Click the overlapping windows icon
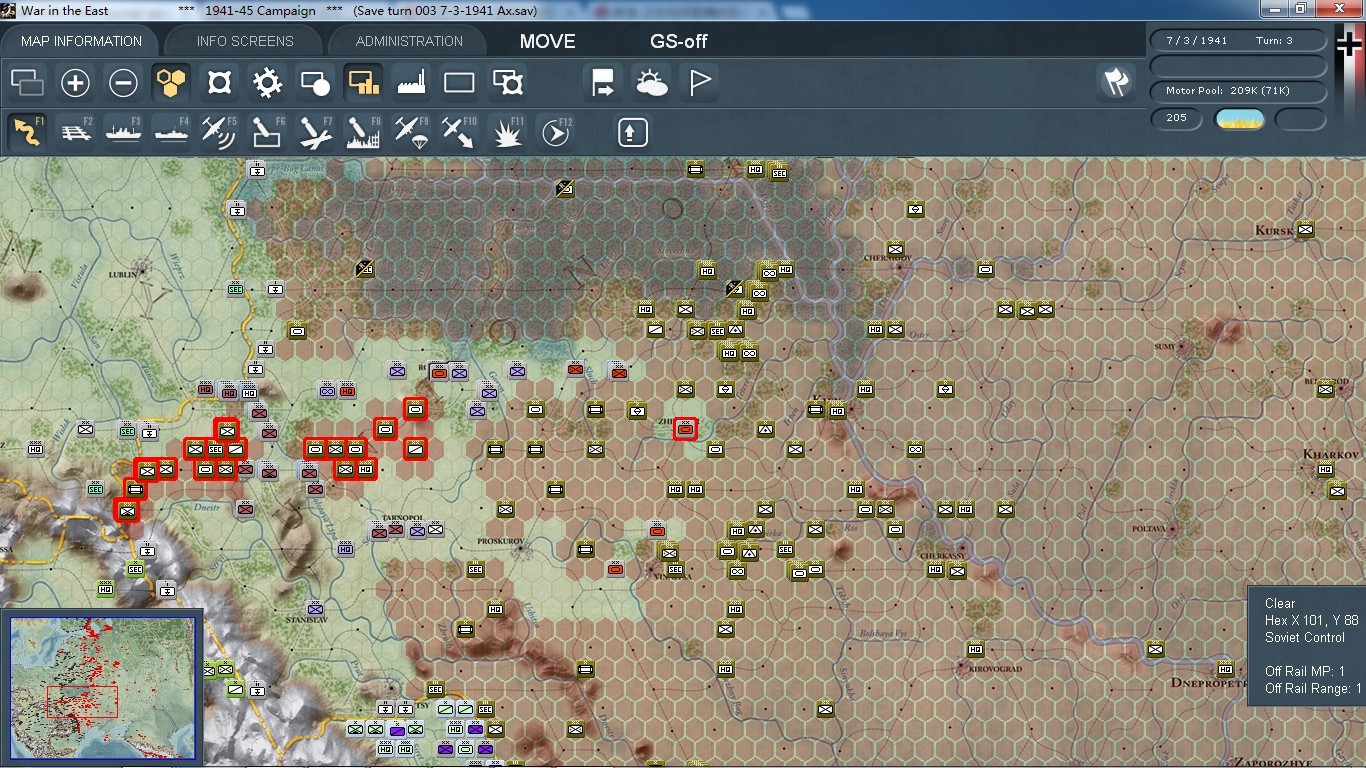Image resolution: width=1366 pixels, height=768 pixels. [x=28, y=83]
